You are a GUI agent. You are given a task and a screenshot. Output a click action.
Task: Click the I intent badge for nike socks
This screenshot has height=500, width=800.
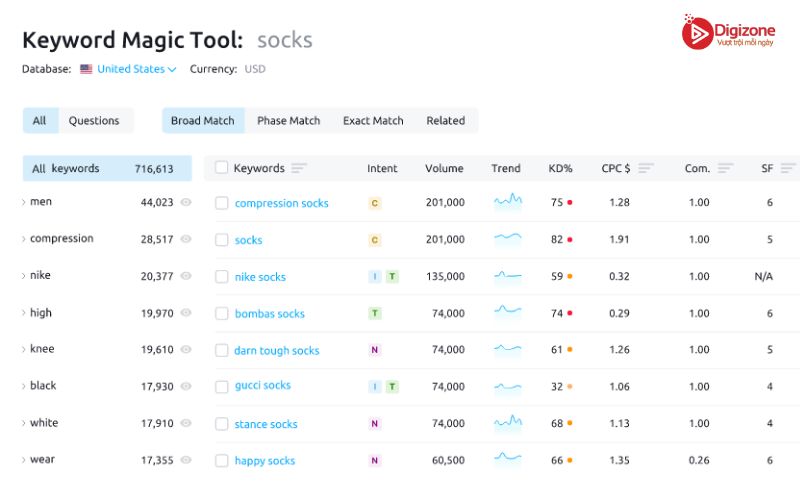tap(374, 277)
